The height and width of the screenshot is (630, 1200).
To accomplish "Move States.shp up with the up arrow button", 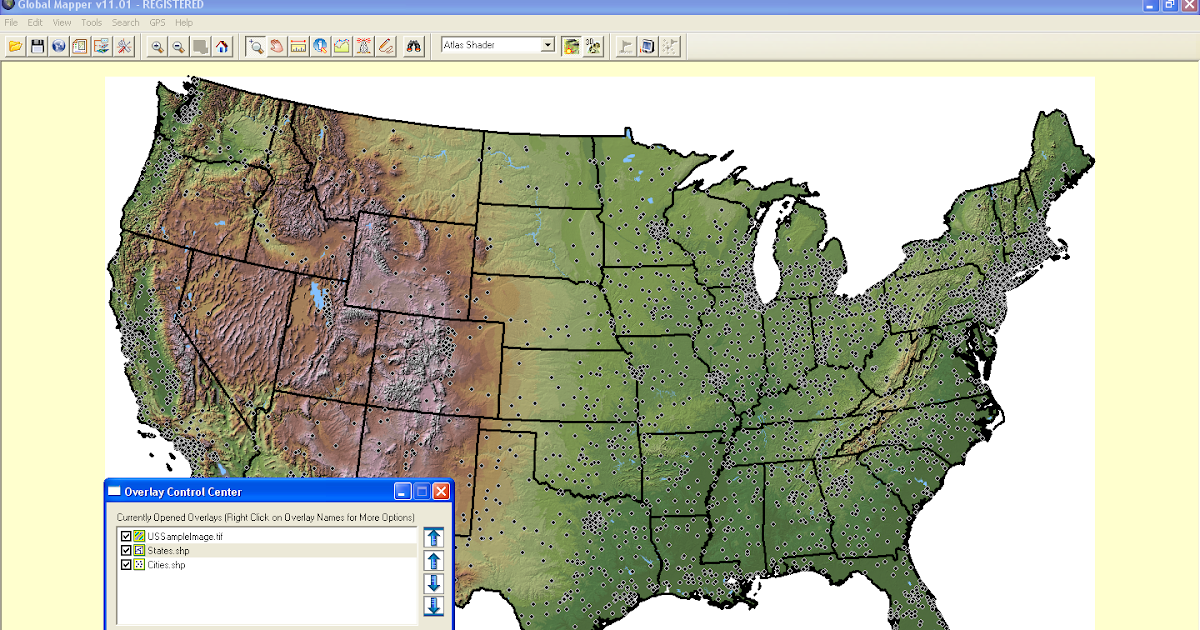I will (433, 560).
